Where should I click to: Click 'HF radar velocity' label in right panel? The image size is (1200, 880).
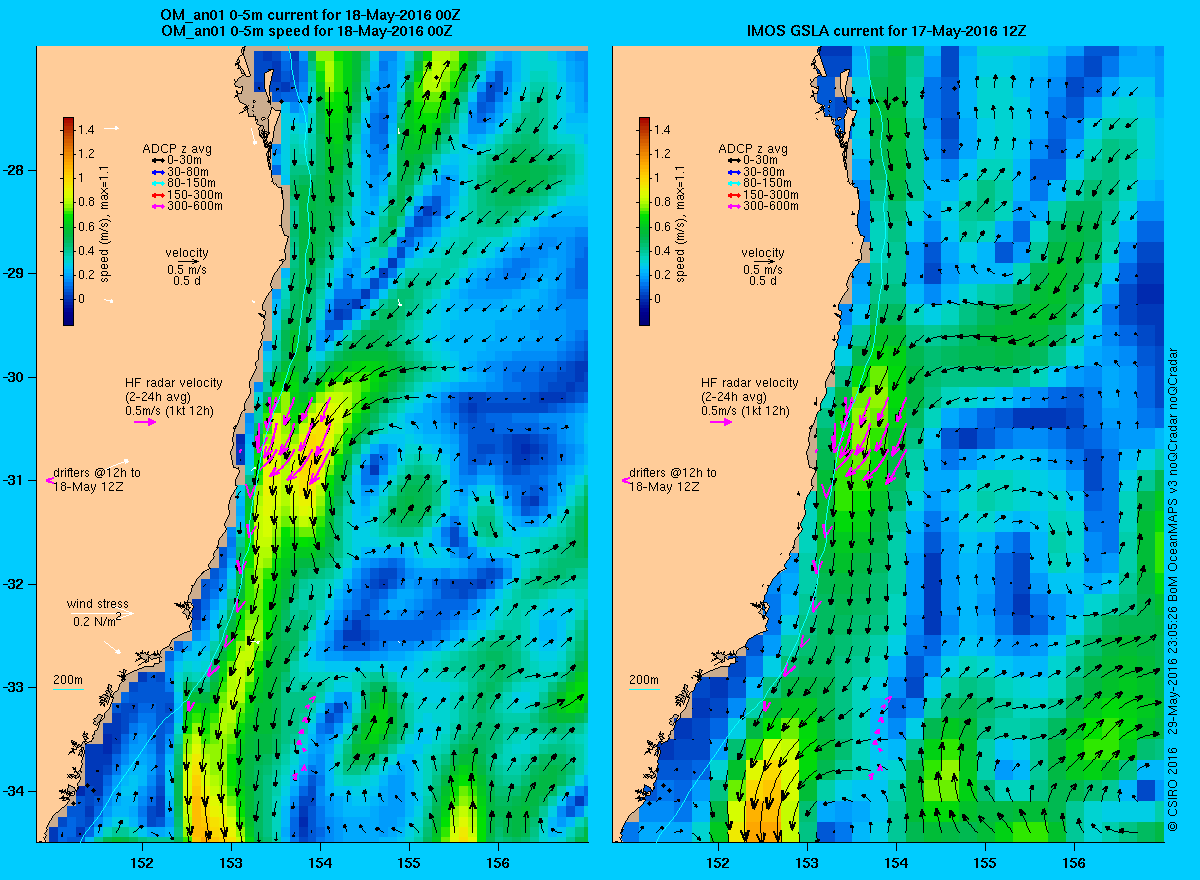(750, 383)
